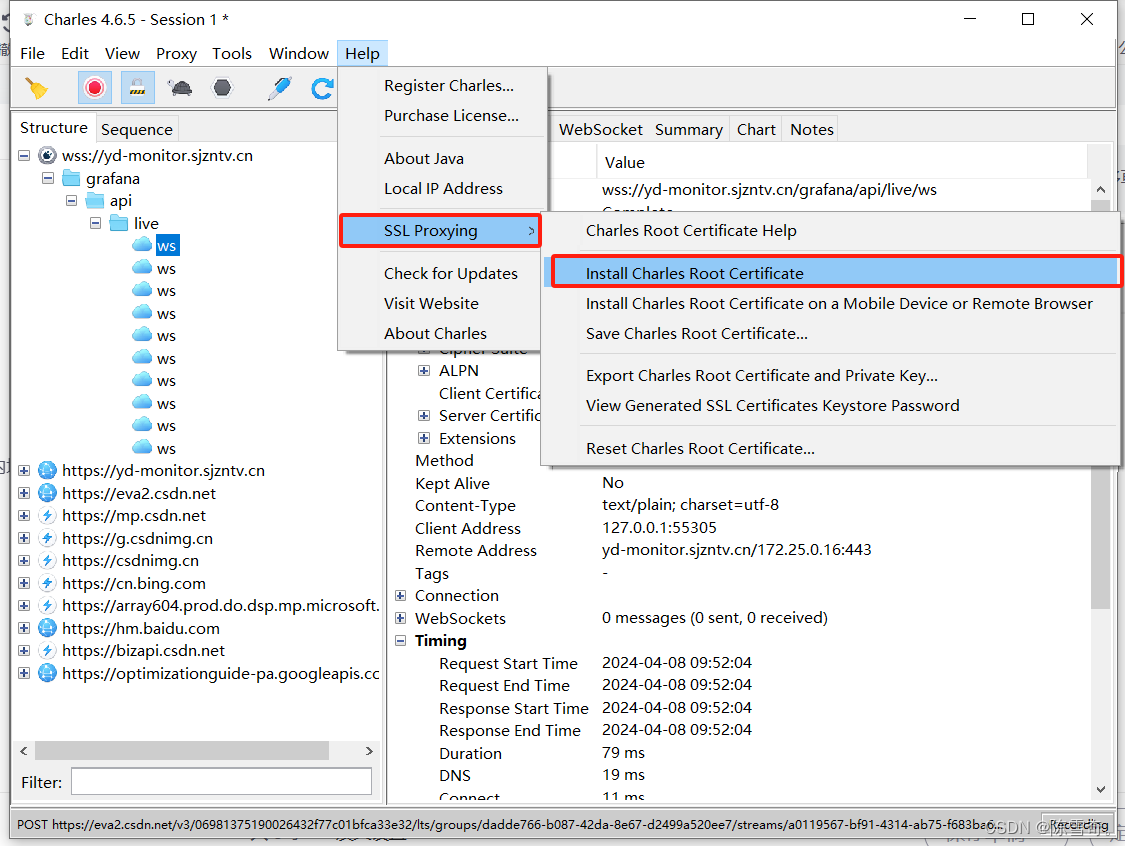The width and height of the screenshot is (1125, 846).
Task: Click the cloud icon of selected ws
Action: 142,245
